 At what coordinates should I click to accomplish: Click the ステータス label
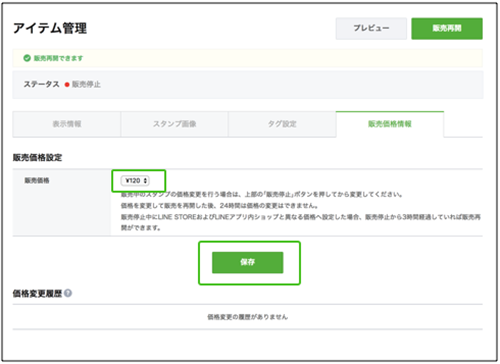tap(41, 84)
